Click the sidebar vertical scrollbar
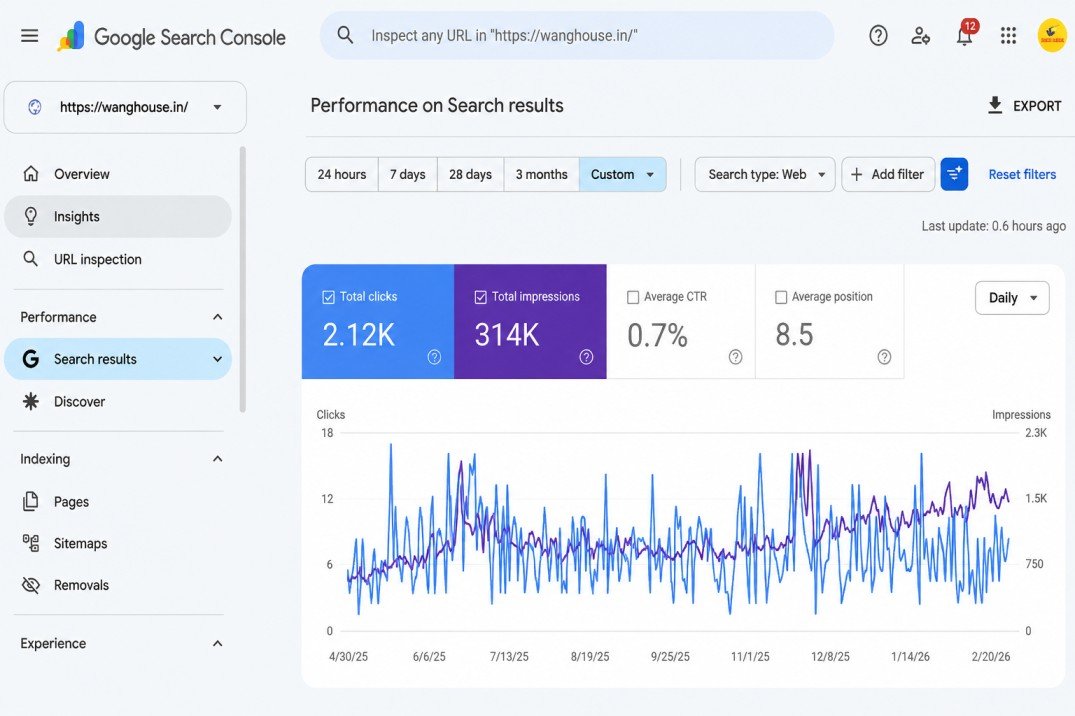1075x716 pixels. [242, 279]
